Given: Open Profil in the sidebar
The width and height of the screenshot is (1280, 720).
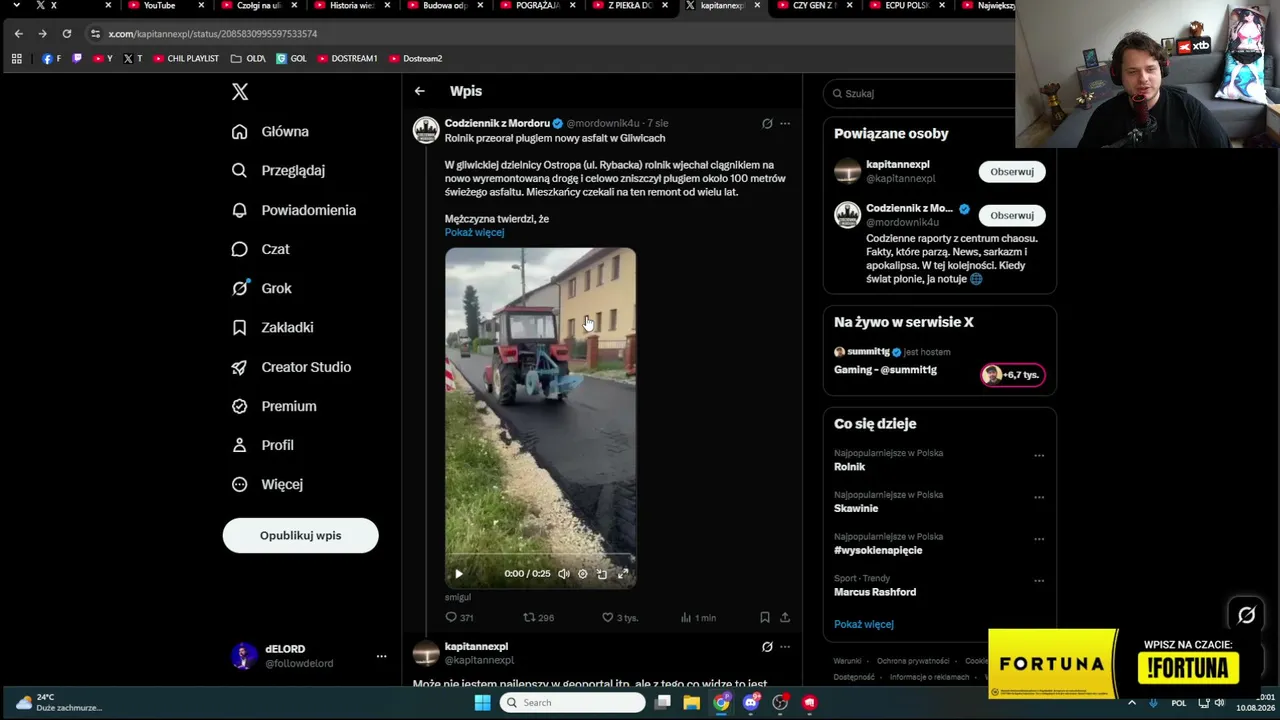Looking at the screenshot, I should [x=262, y=445].
